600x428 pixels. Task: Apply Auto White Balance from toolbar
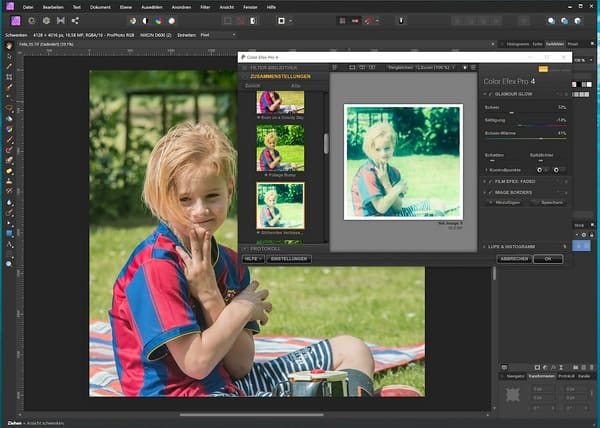[x=172, y=21]
